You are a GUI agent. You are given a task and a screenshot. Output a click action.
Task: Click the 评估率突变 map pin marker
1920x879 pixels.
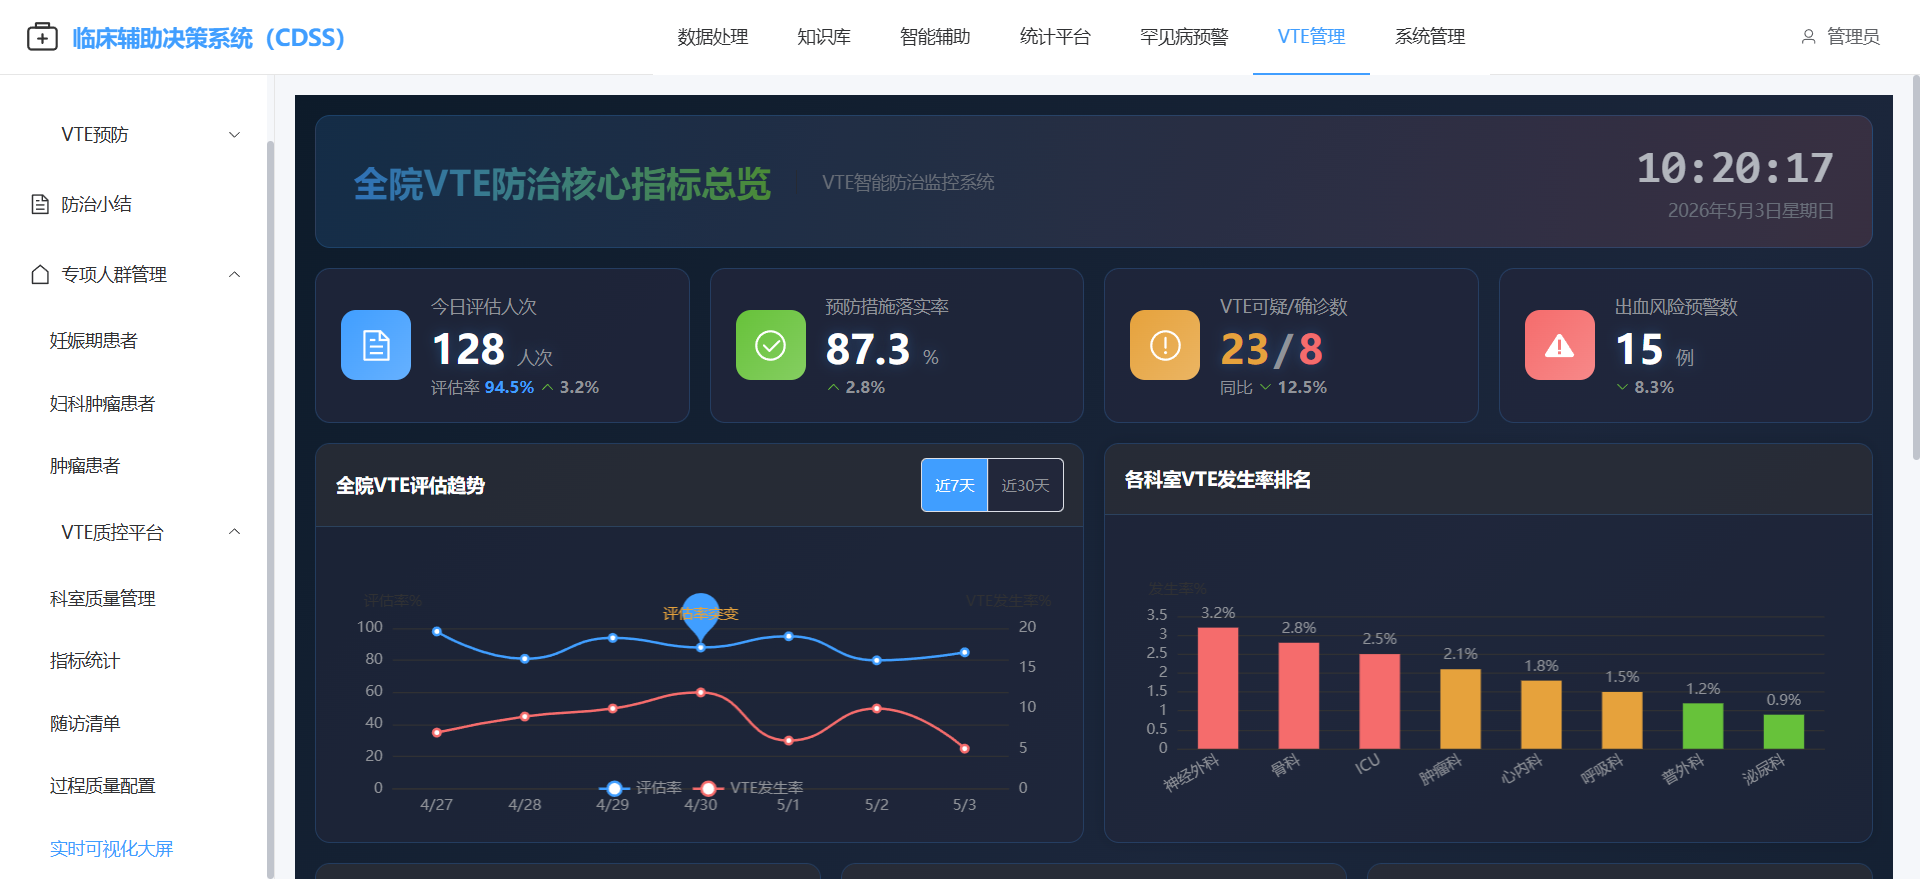click(701, 615)
